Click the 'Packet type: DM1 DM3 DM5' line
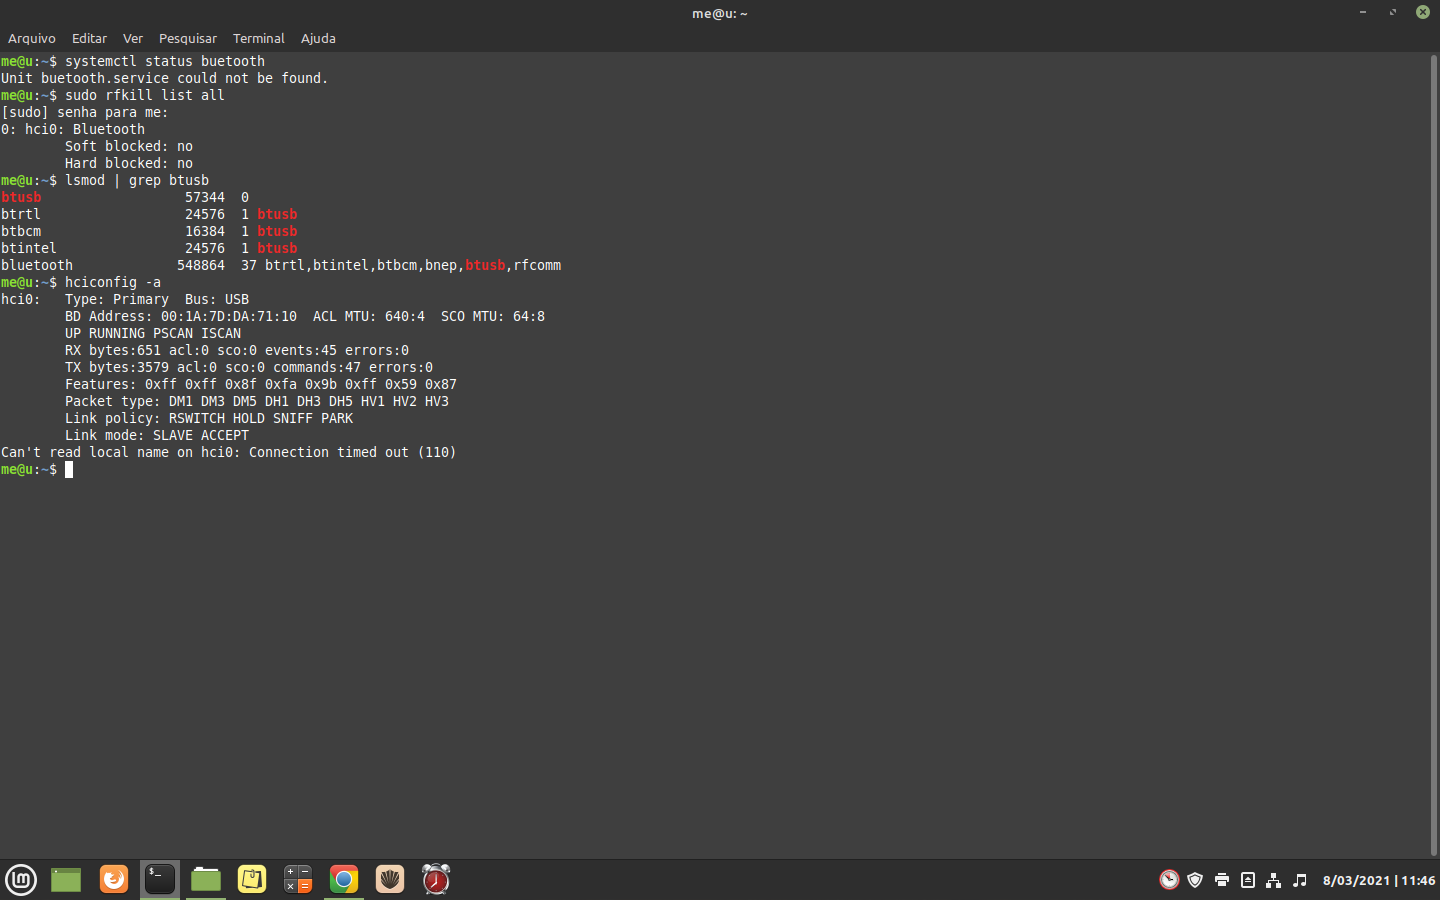Viewport: 1440px width, 900px height. point(257,401)
